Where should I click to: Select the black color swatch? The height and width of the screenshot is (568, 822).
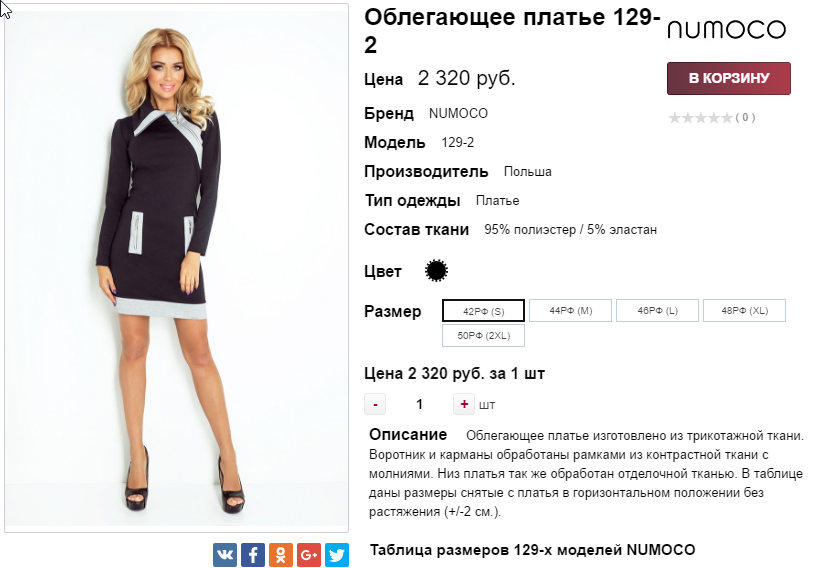click(436, 271)
